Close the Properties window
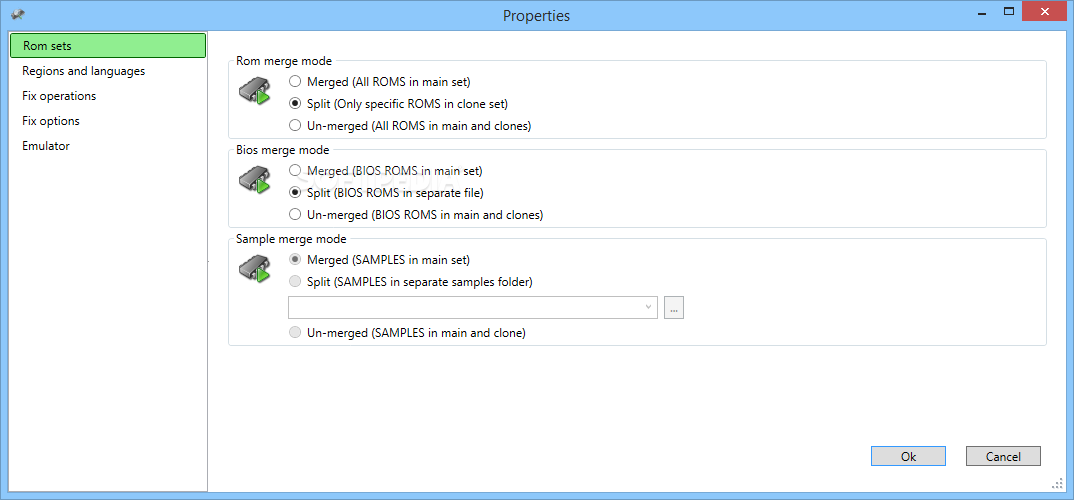Viewport: 1074px width, 500px height. click(x=1045, y=11)
